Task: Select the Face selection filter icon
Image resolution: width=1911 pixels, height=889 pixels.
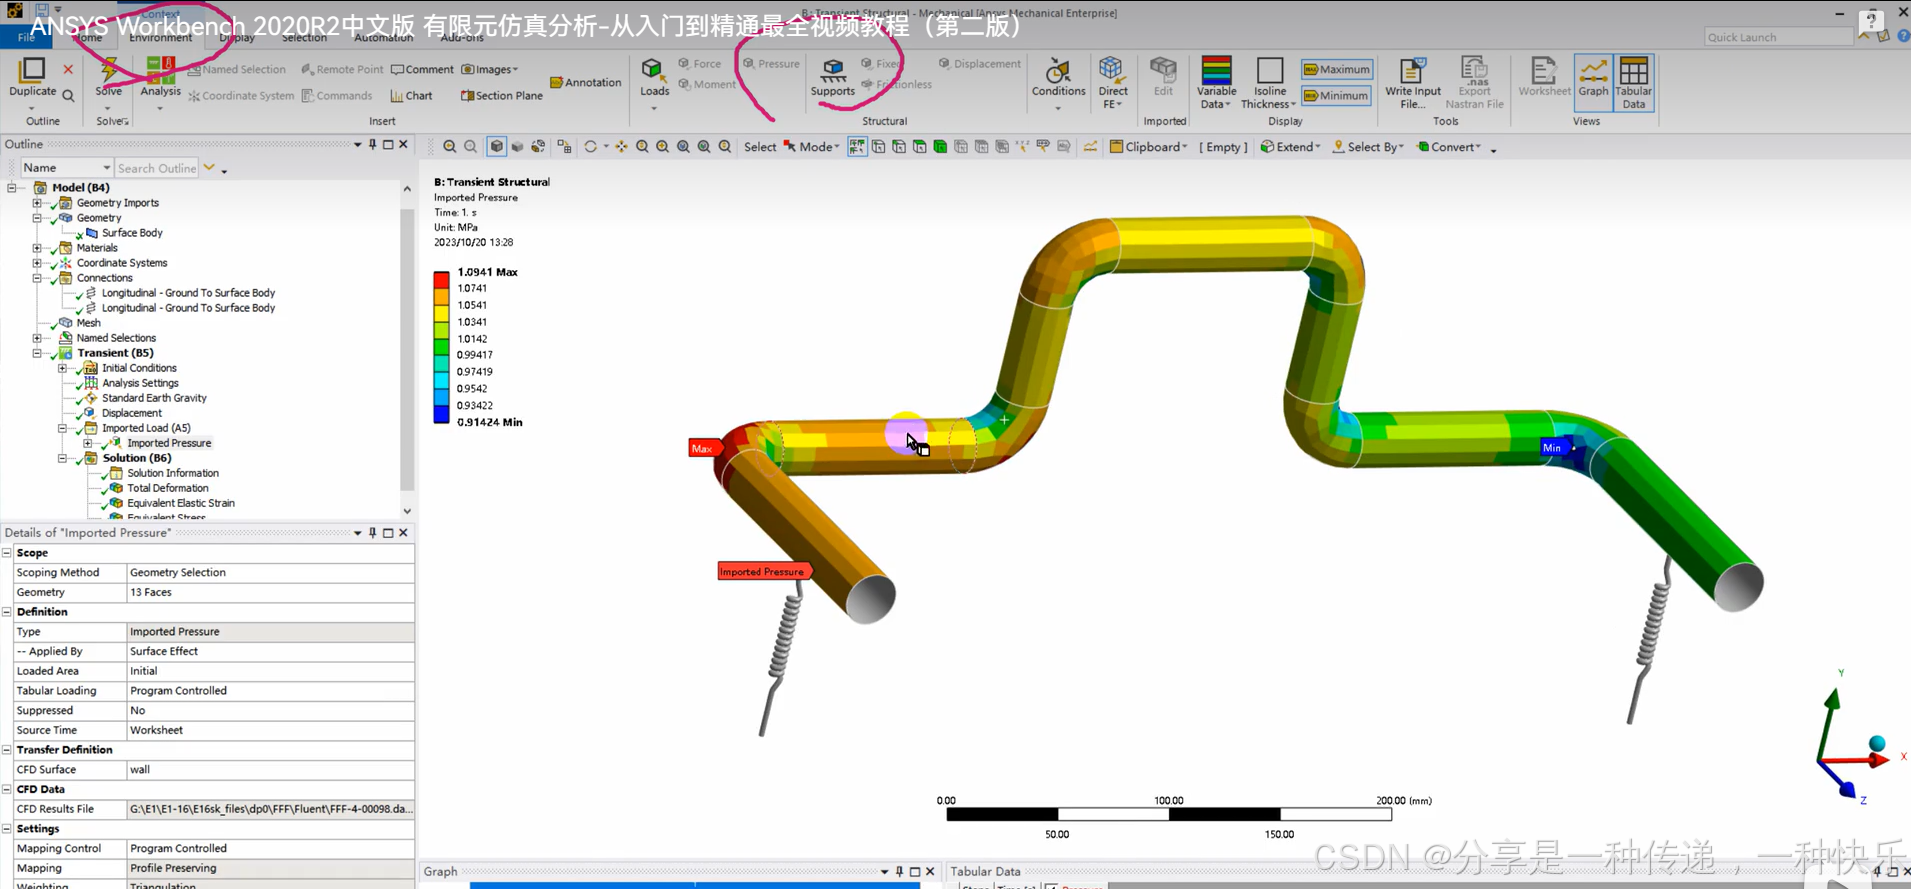Action: (919, 147)
